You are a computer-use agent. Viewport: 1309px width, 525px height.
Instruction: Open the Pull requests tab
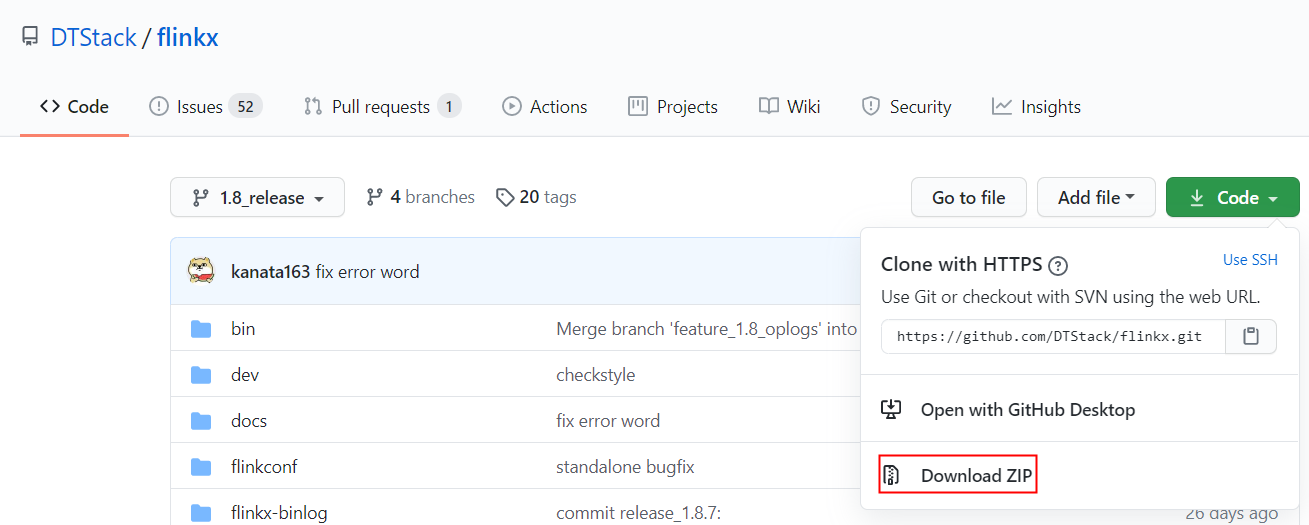click(381, 107)
